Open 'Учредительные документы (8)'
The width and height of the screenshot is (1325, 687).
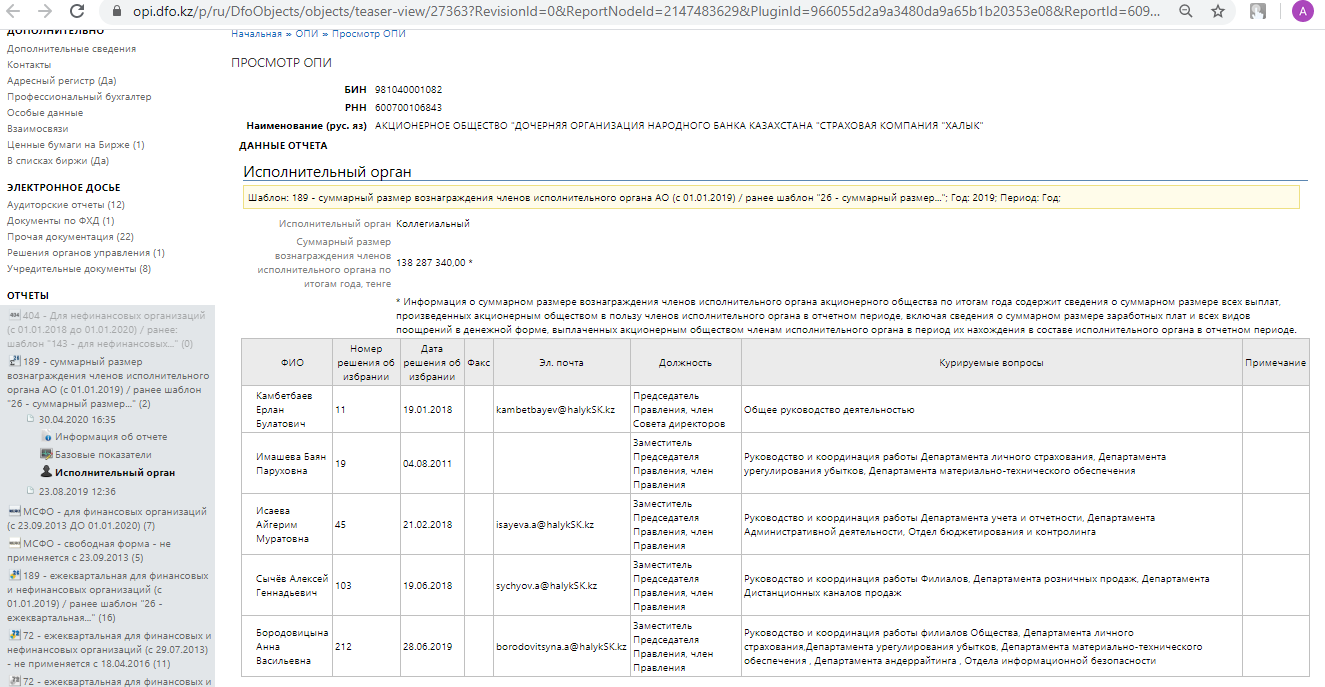[x=79, y=269]
